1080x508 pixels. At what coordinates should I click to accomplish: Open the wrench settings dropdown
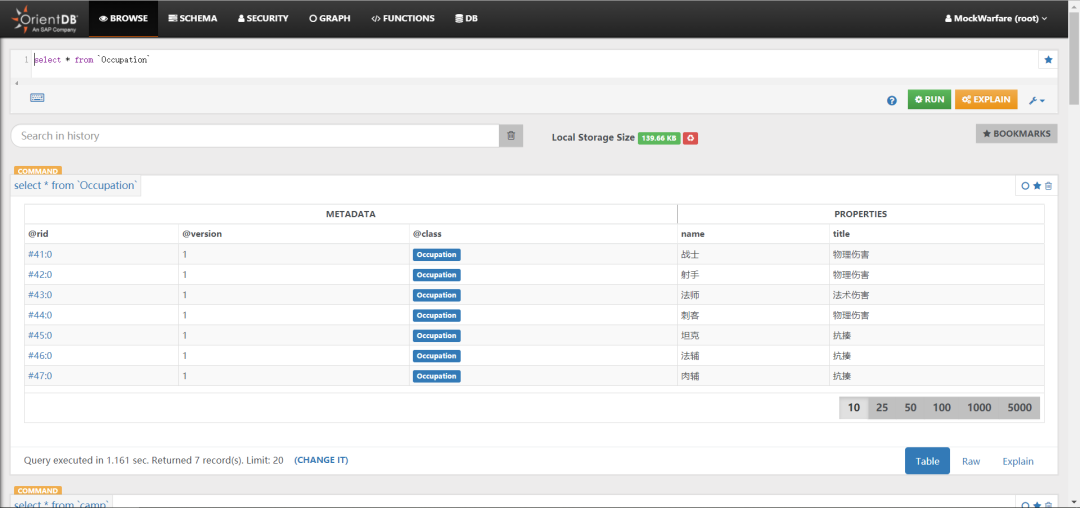pyautogui.click(x=1037, y=100)
